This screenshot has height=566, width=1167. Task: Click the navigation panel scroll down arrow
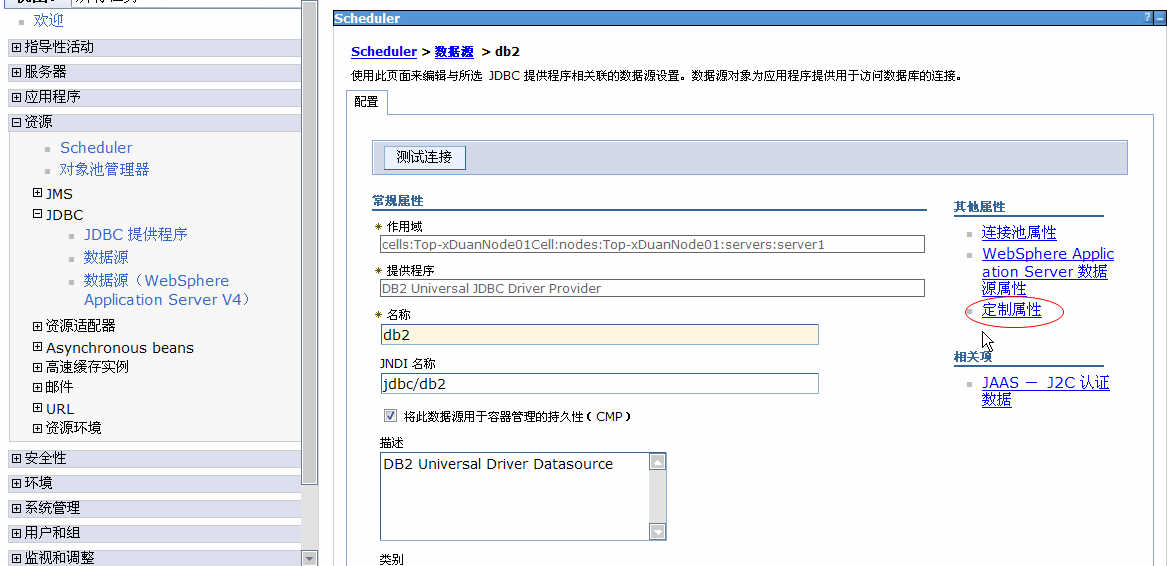310,558
